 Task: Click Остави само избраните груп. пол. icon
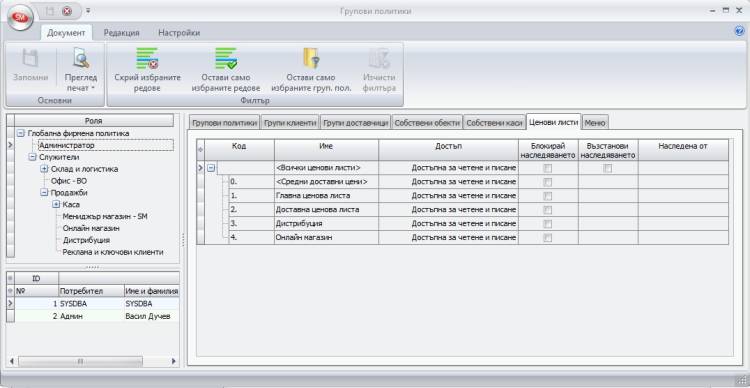coord(311,59)
